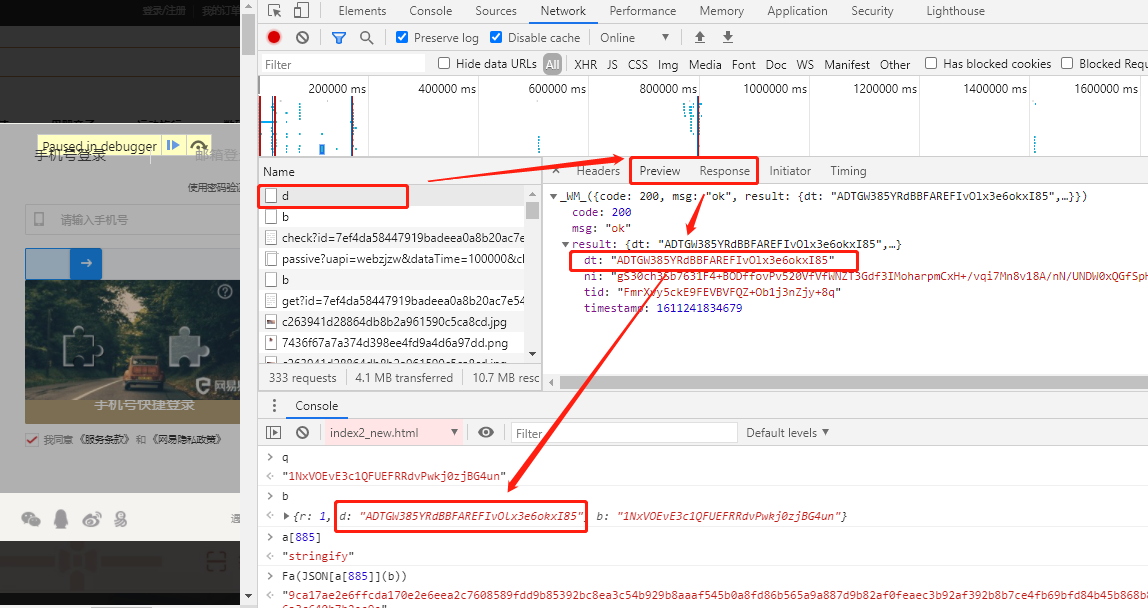Screen dimensions: 1148x608
Task: Clear the network log
Action: pos(302,37)
